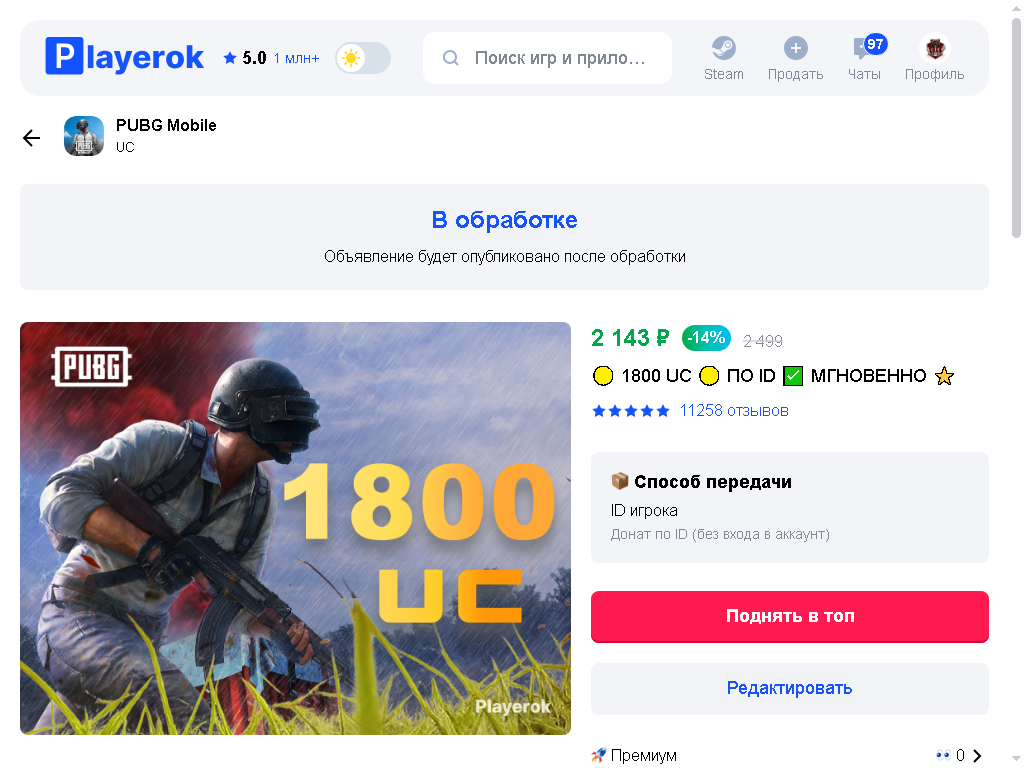Click the Продать plus icon
This screenshot has width=1024, height=768.
tap(795, 48)
